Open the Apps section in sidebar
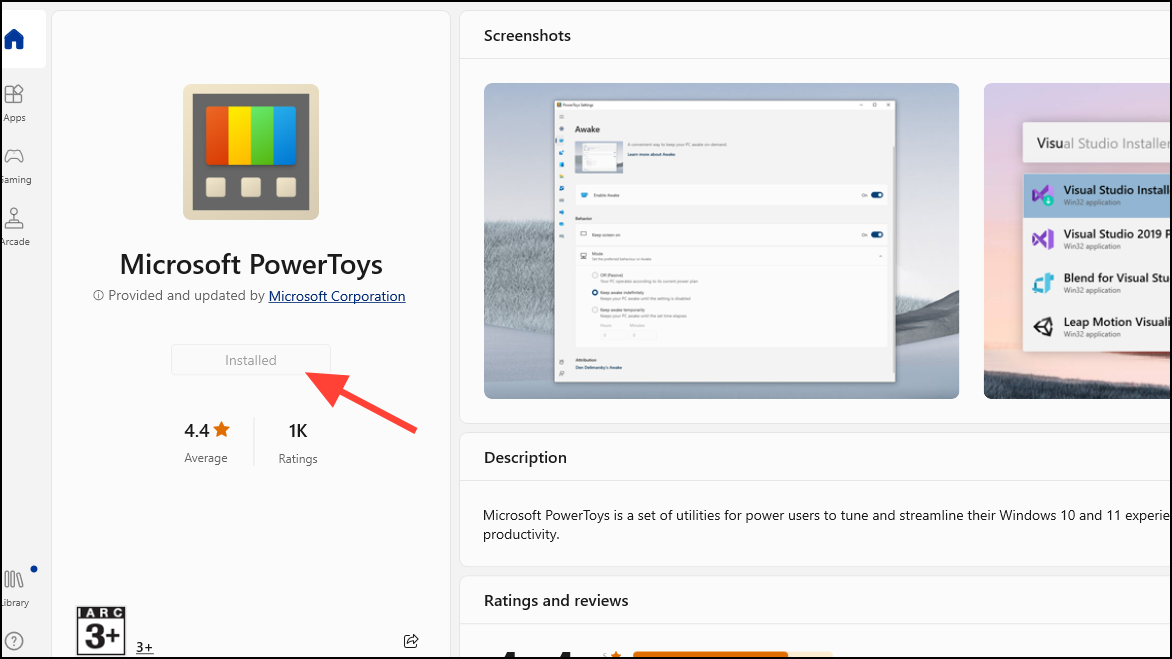 (14, 103)
